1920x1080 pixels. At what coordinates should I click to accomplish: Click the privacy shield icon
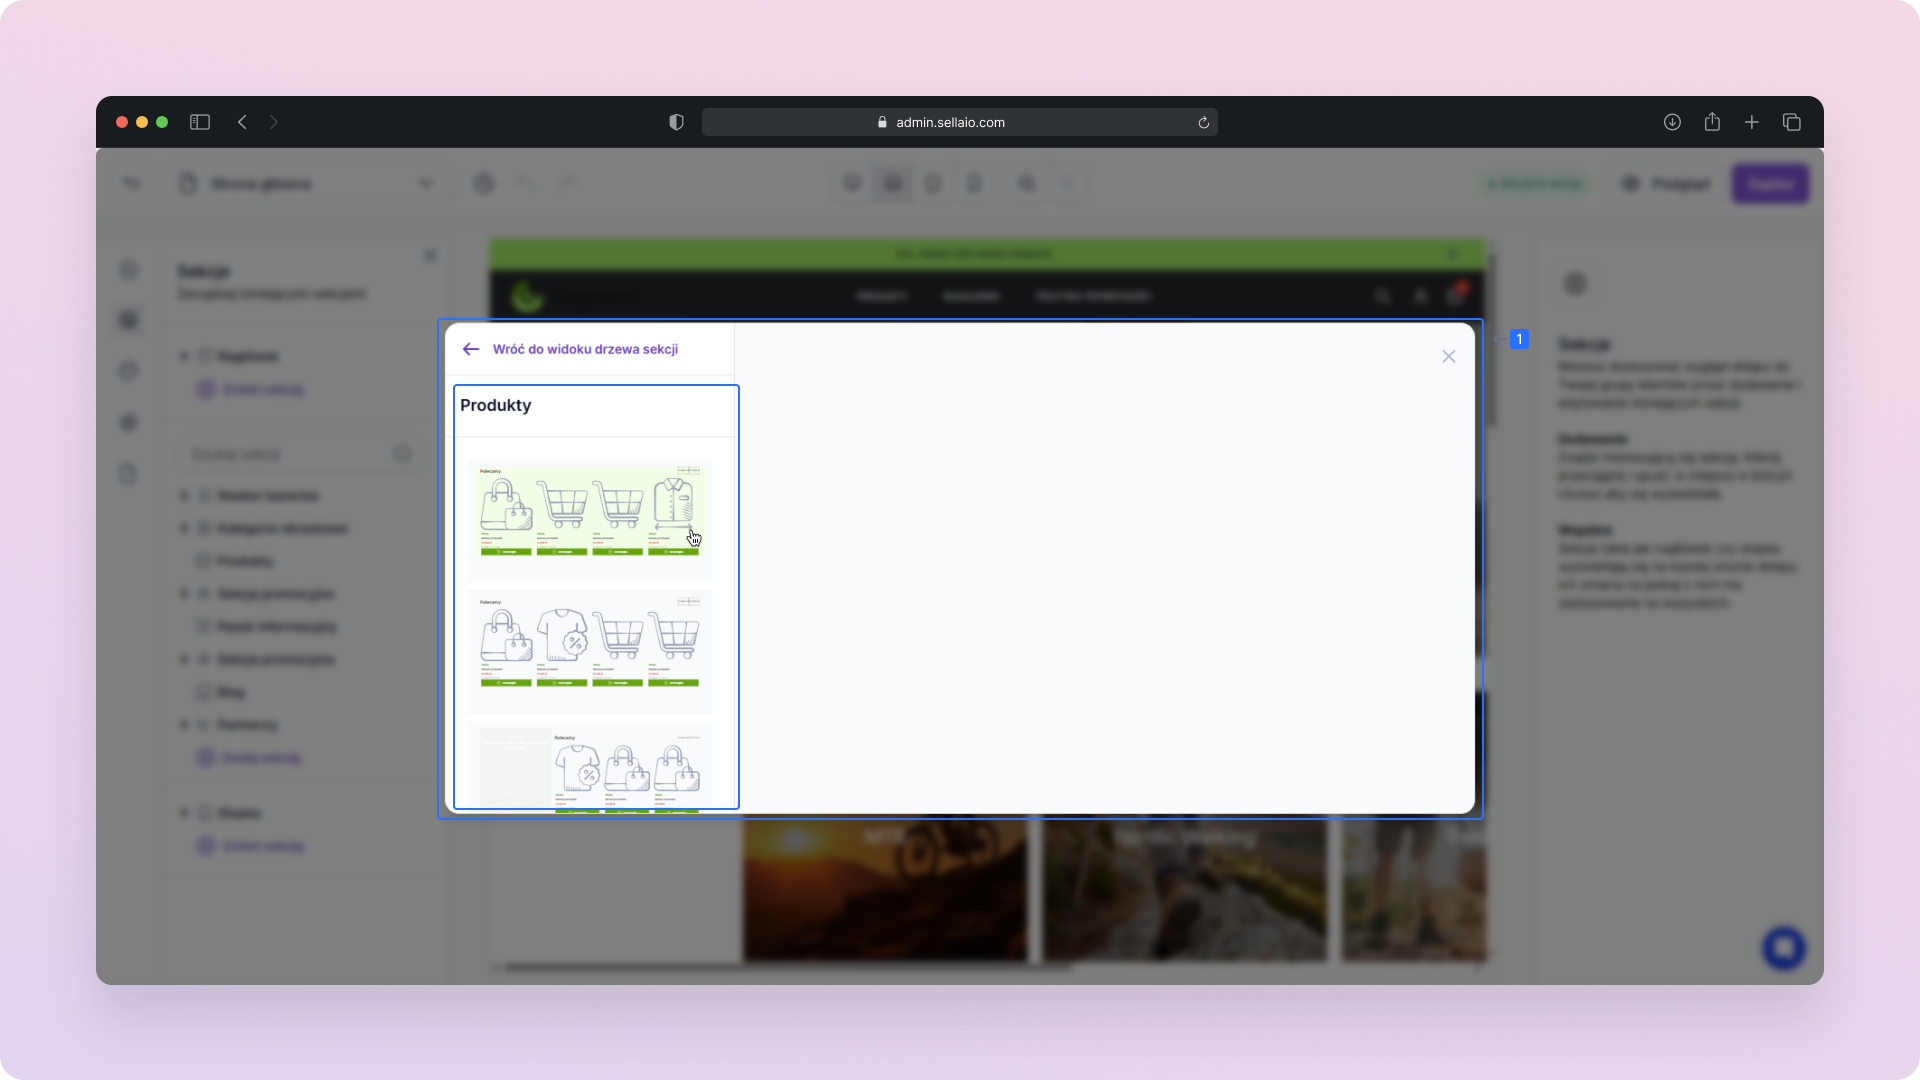[x=677, y=122]
